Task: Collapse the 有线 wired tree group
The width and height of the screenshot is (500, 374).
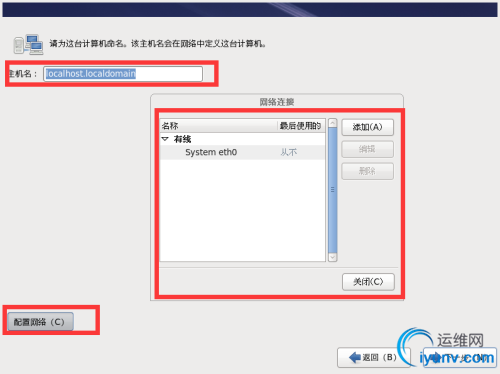Action: pyautogui.click(x=165, y=139)
